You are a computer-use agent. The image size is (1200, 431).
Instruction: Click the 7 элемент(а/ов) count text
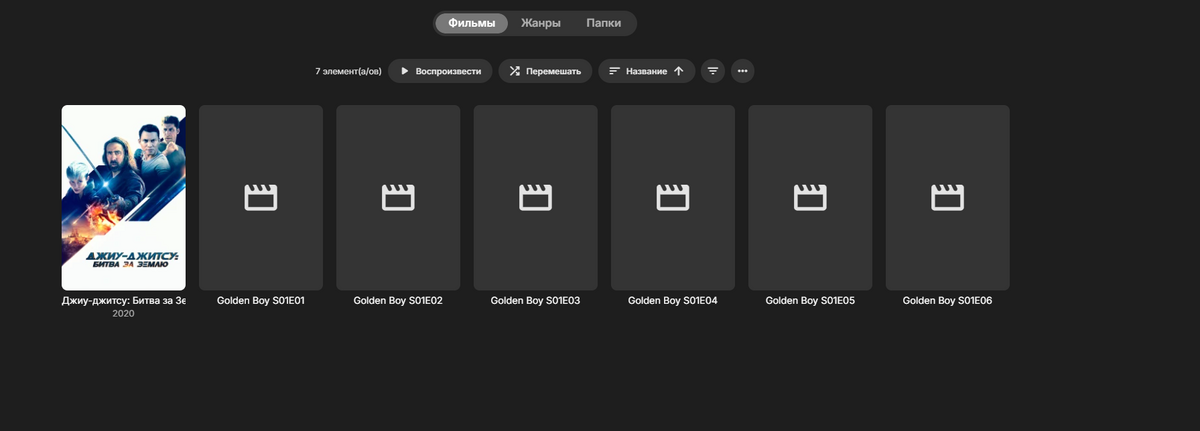[348, 72]
